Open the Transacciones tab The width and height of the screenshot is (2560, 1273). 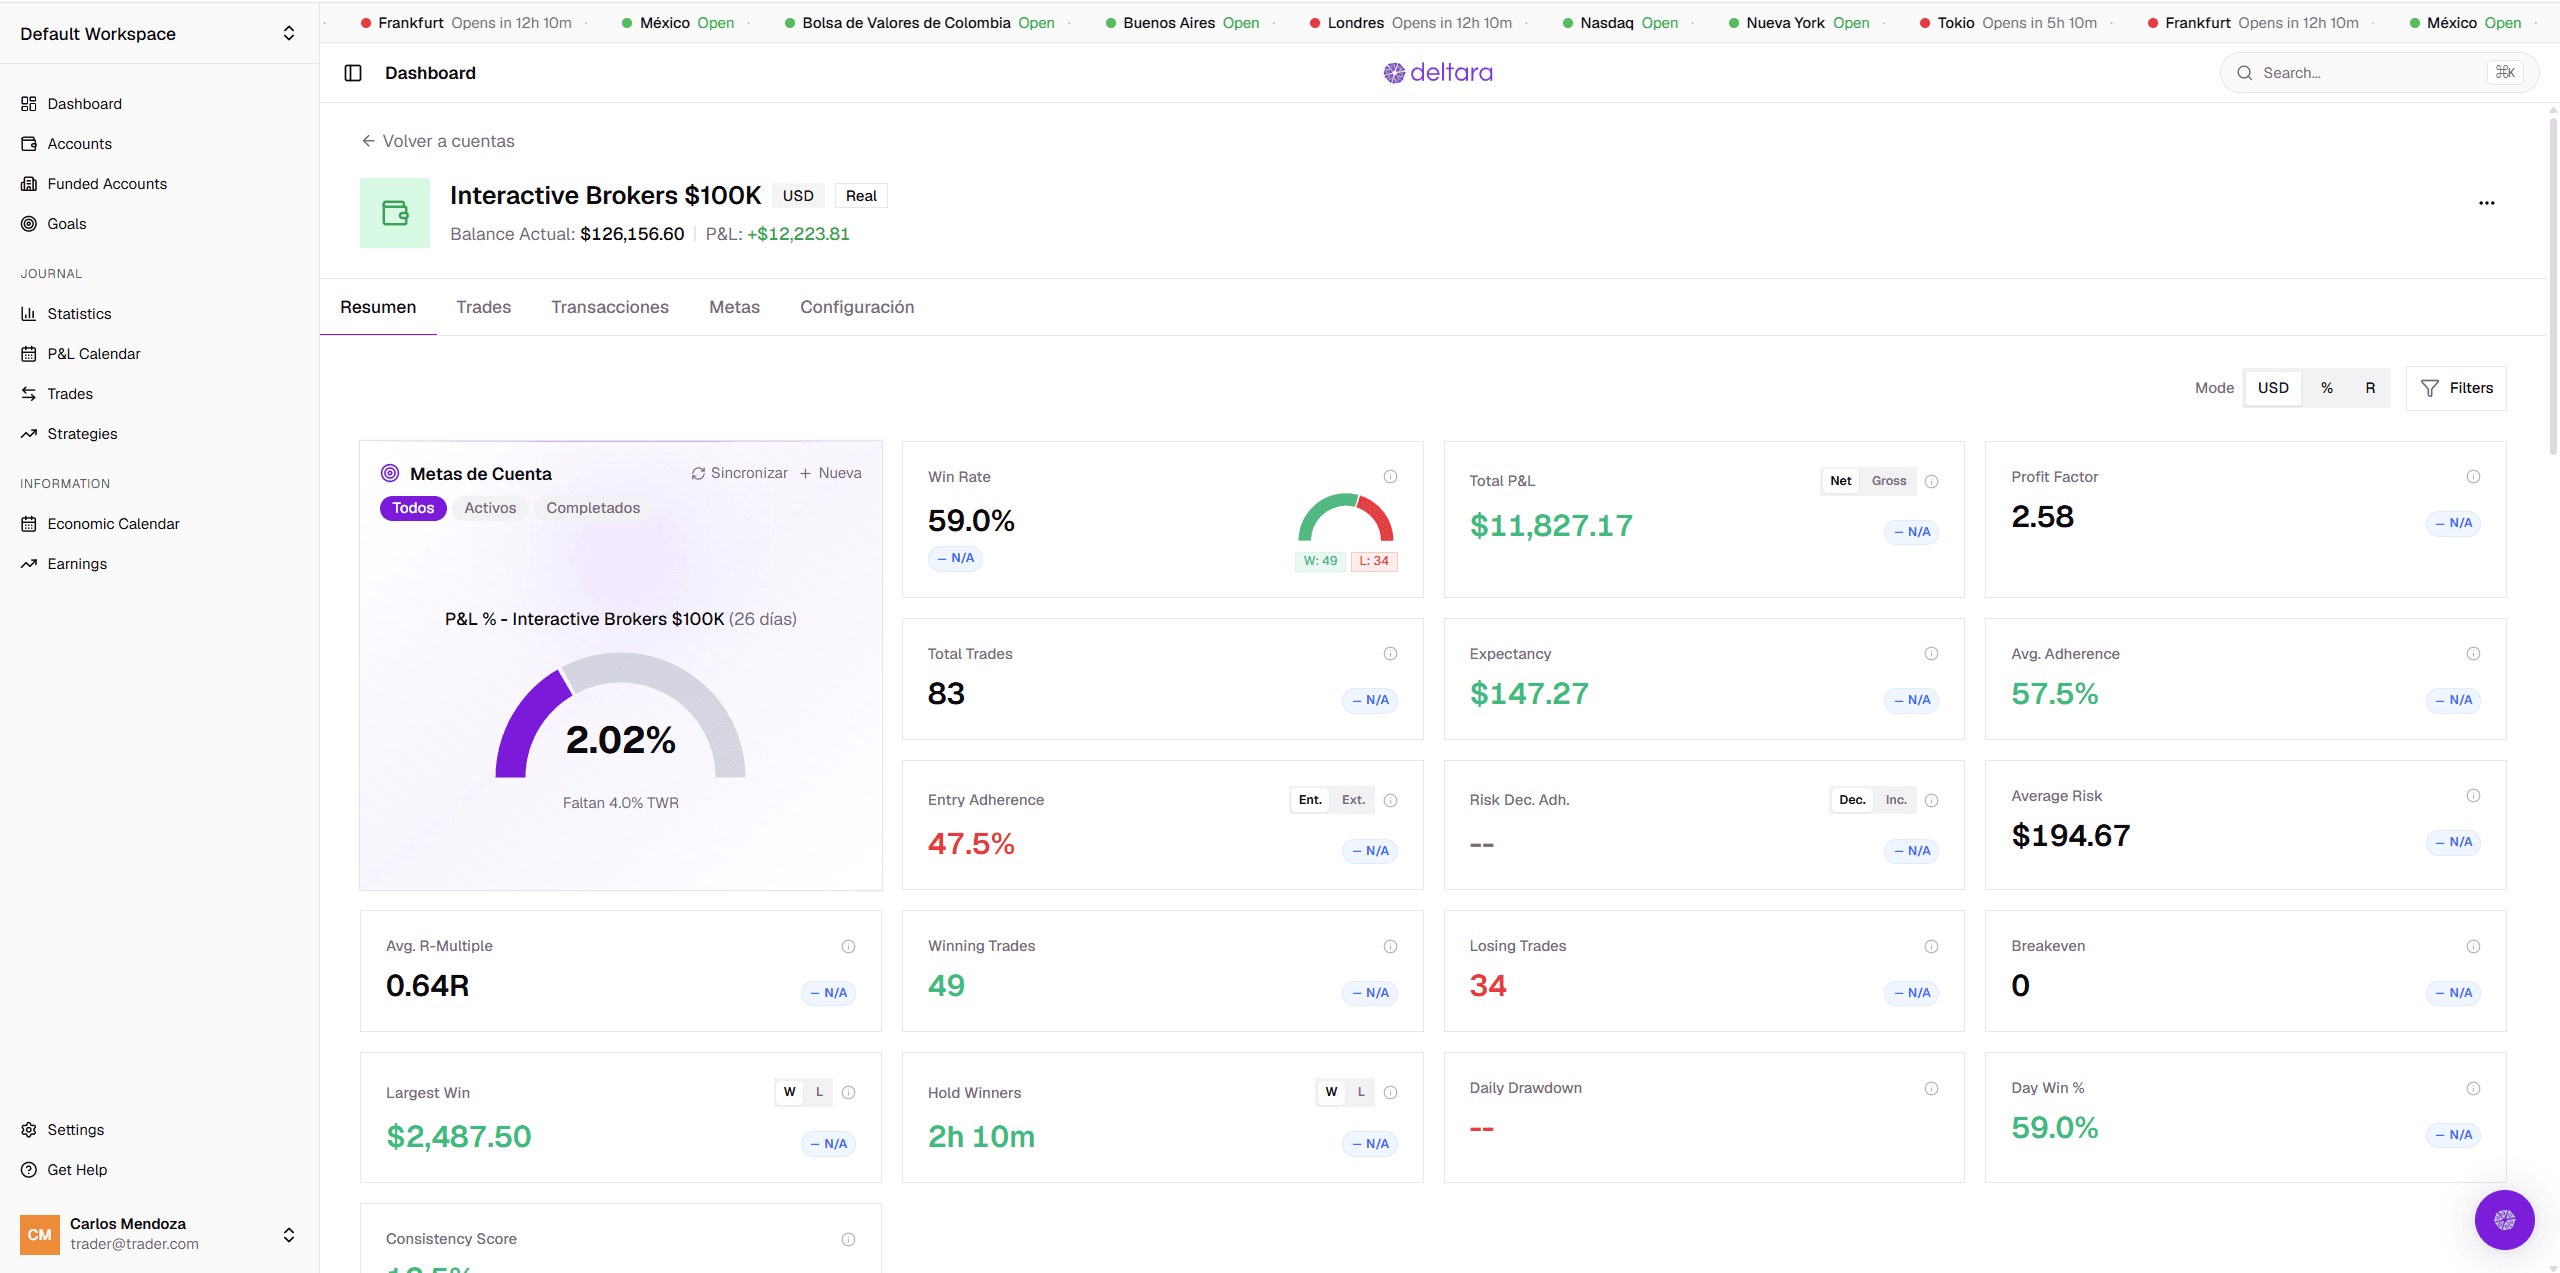610,307
